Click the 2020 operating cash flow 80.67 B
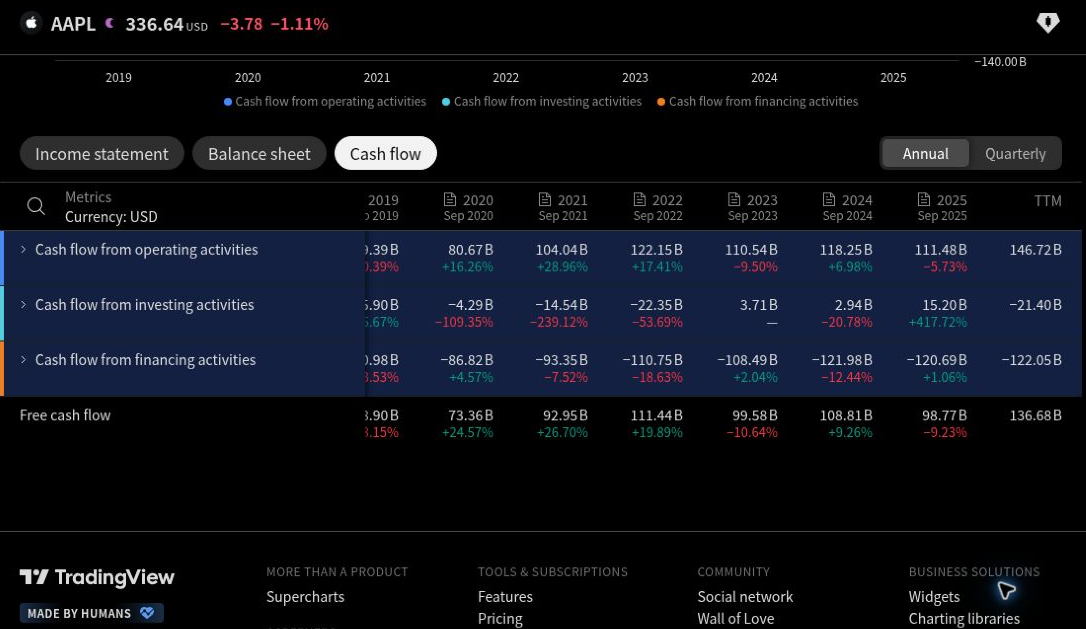 click(x=470, y=249)
